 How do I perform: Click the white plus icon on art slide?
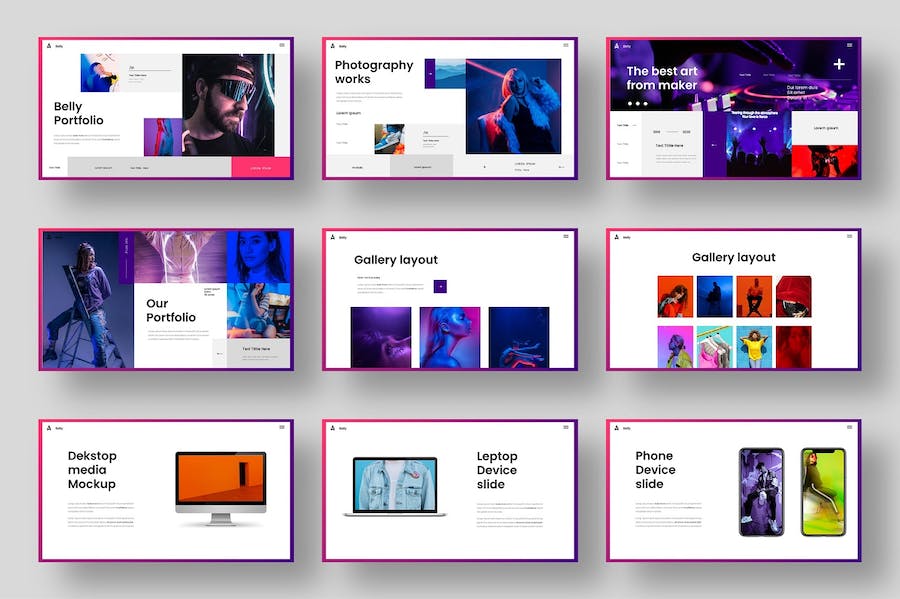838,65
